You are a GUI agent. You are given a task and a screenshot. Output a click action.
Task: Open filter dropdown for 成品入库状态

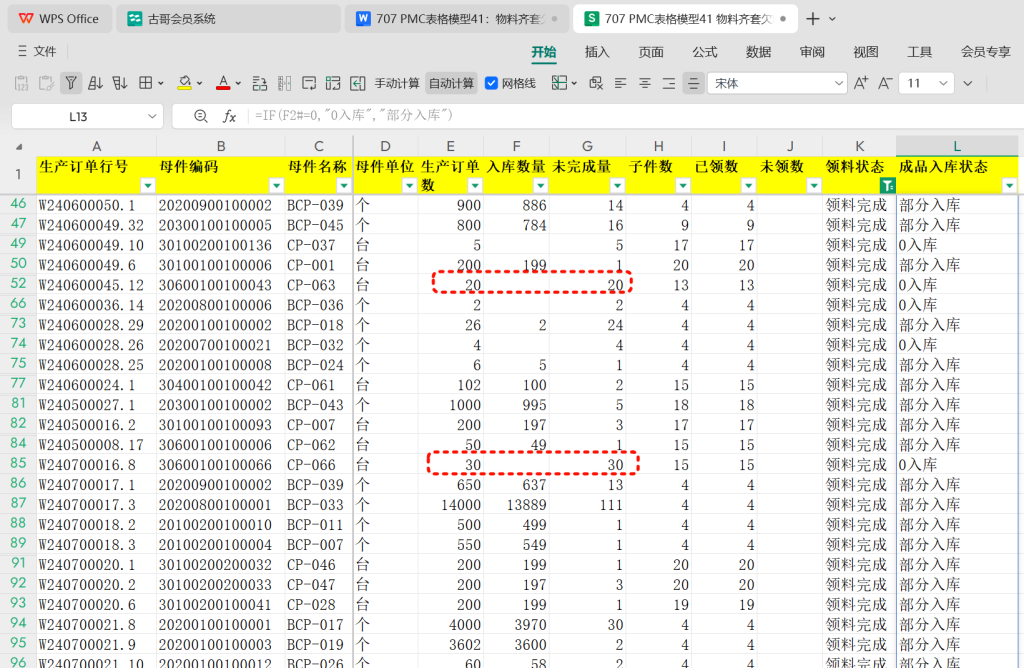(1010, 186)
